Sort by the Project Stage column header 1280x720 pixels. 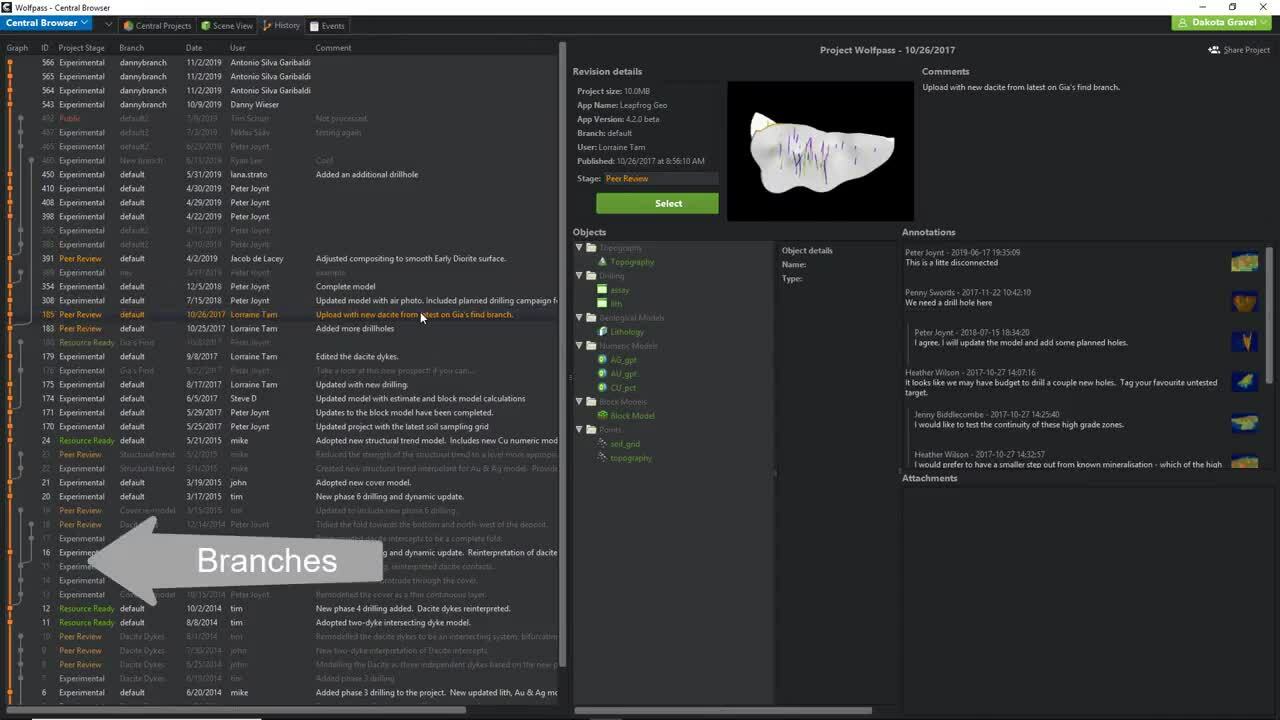(x=81, y=48)
